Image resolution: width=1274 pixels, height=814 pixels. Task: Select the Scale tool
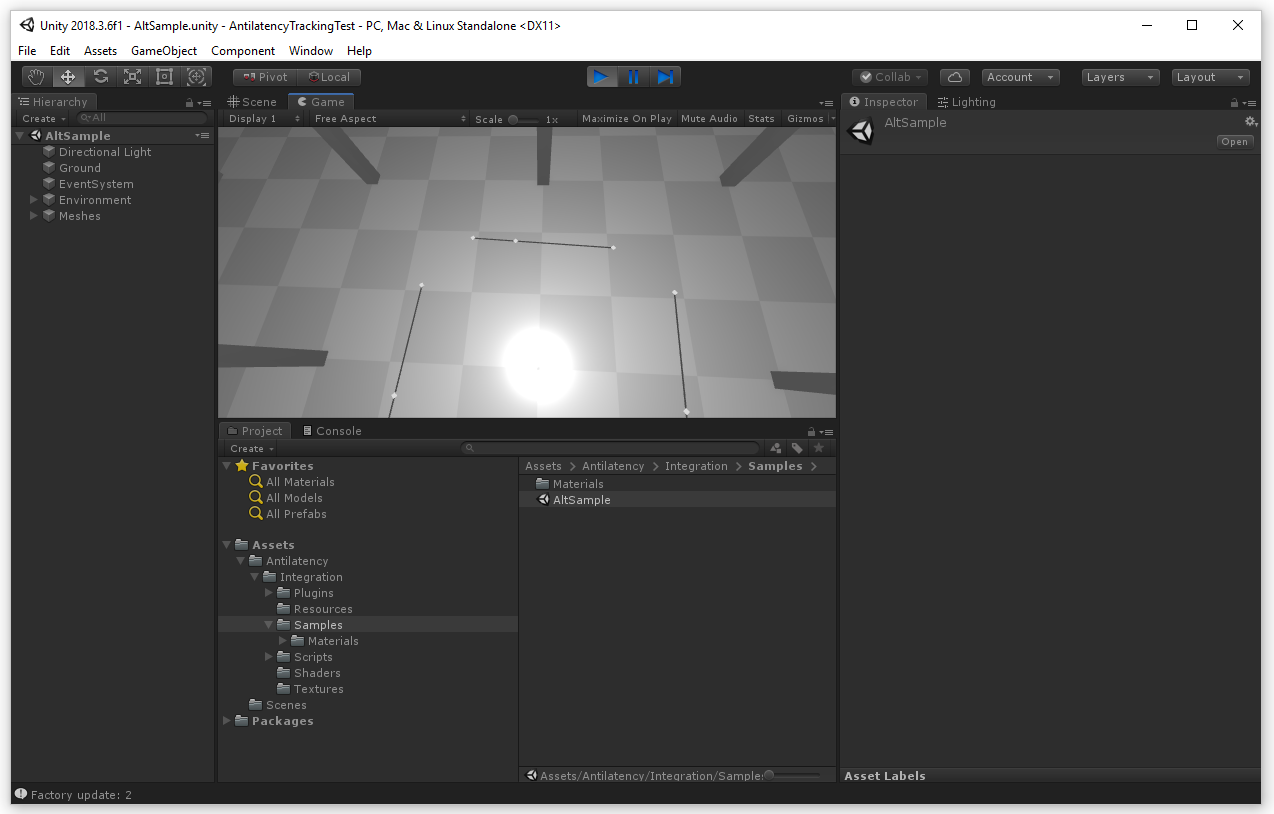point(132,77)
